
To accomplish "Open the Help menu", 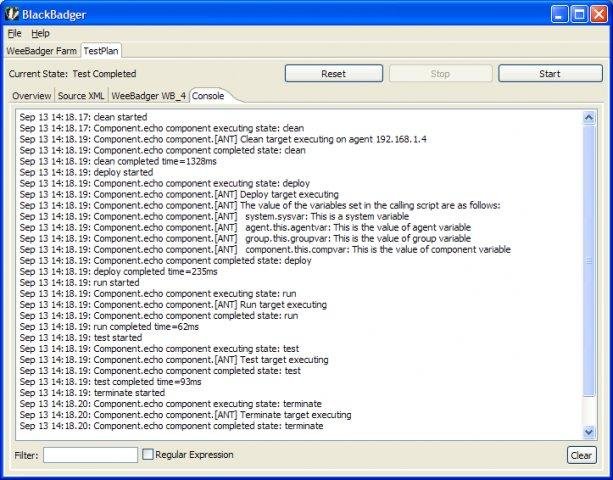I will tap(40, 33).
